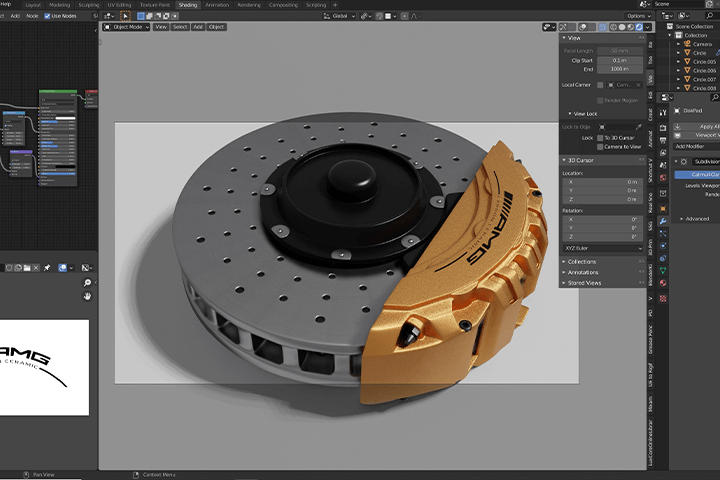The width and height of the screenshot is (720, 480).
Task: Toggle viewport gizmos display
Action: point(563,27)
